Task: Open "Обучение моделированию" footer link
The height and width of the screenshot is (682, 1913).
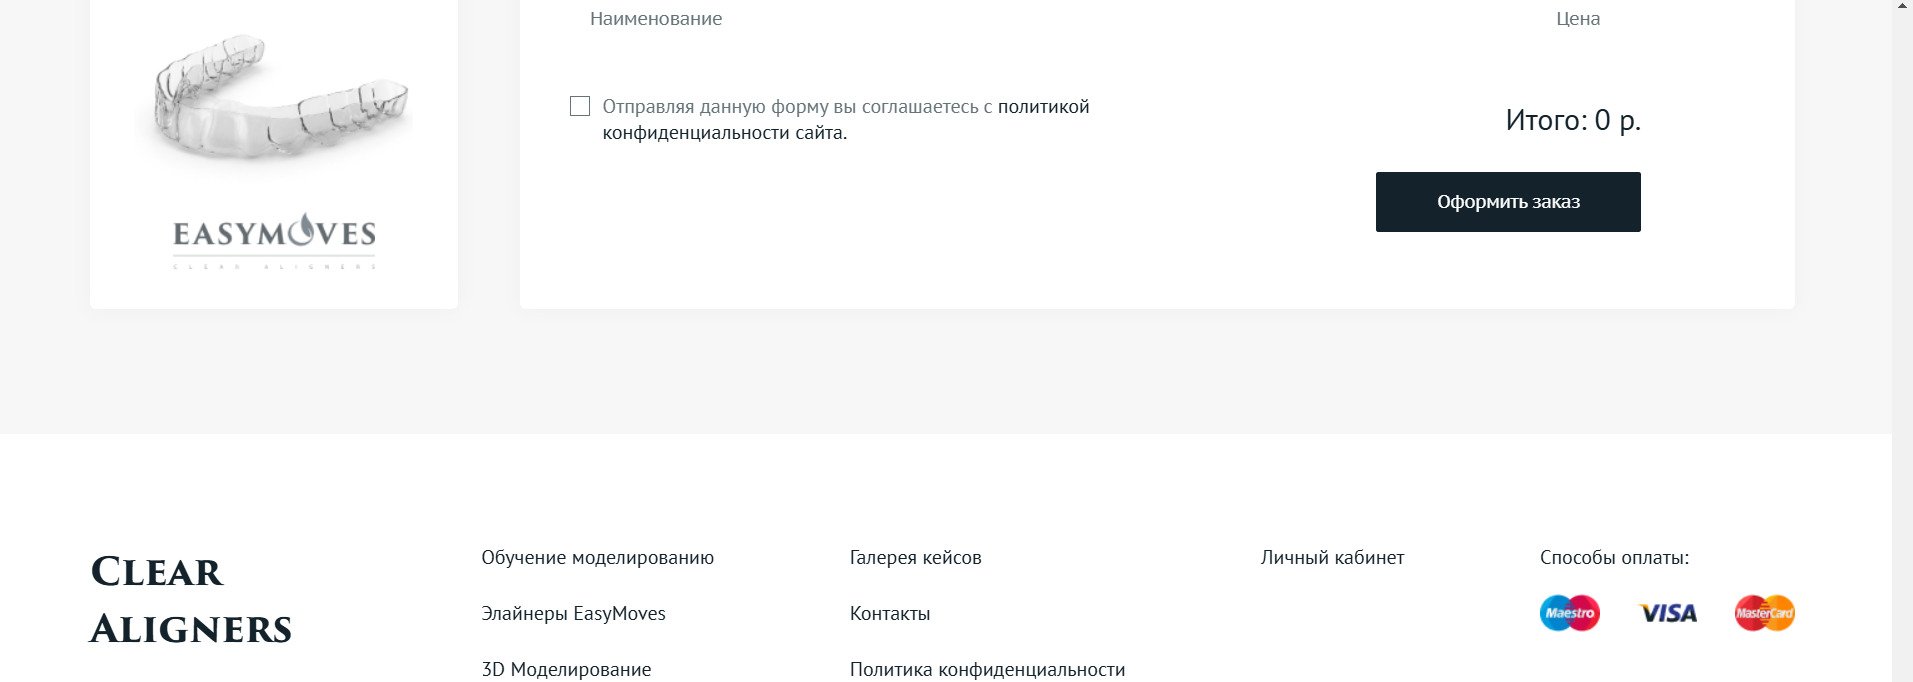Action: (597, 558)
